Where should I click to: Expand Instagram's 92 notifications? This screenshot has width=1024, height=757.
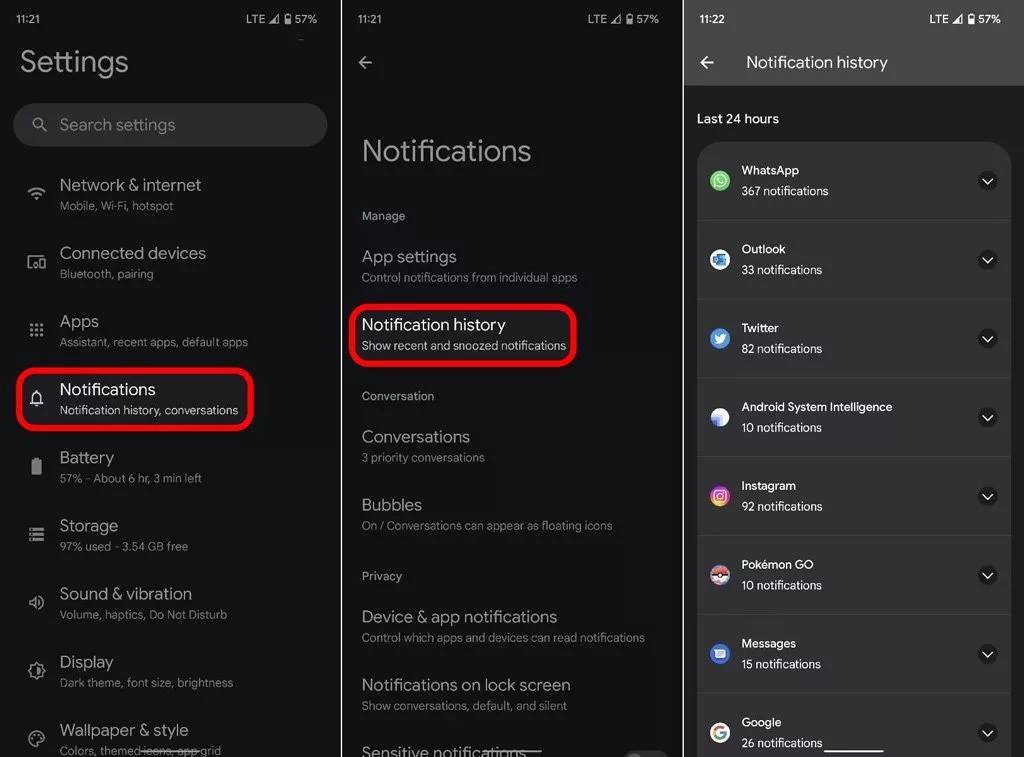pyautogui.click(x=987, y=496)
